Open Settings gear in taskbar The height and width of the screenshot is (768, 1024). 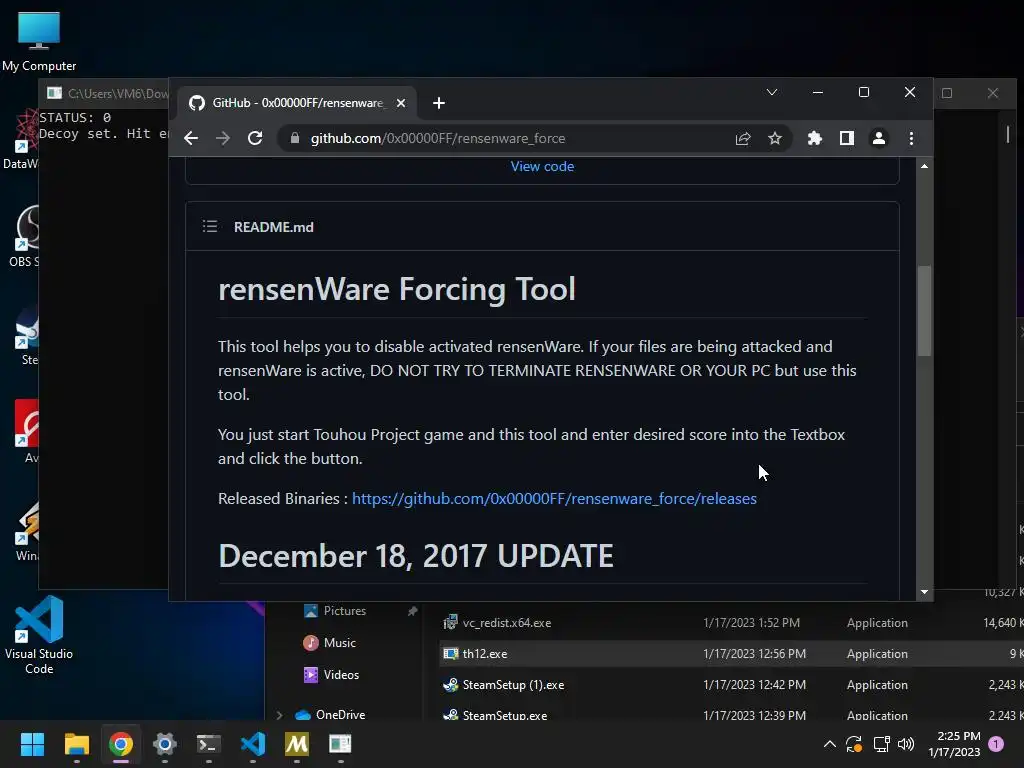(x=165, y=744)
